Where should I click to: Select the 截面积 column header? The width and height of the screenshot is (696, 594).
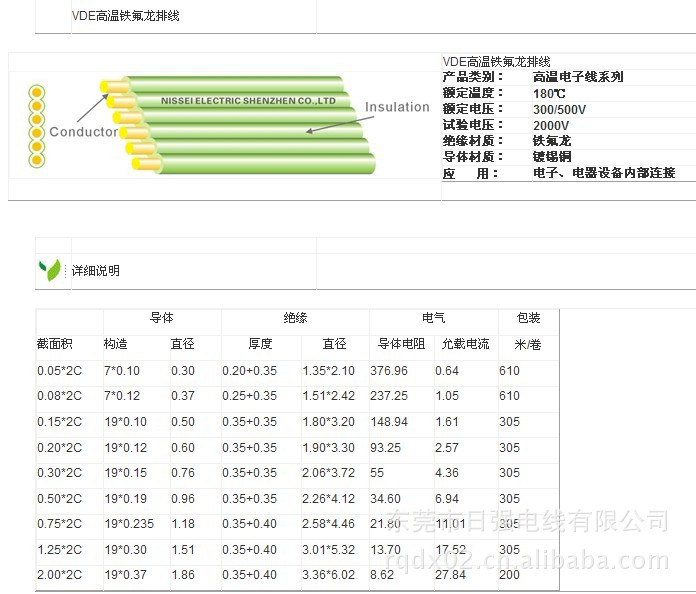(x=55, y=344)
